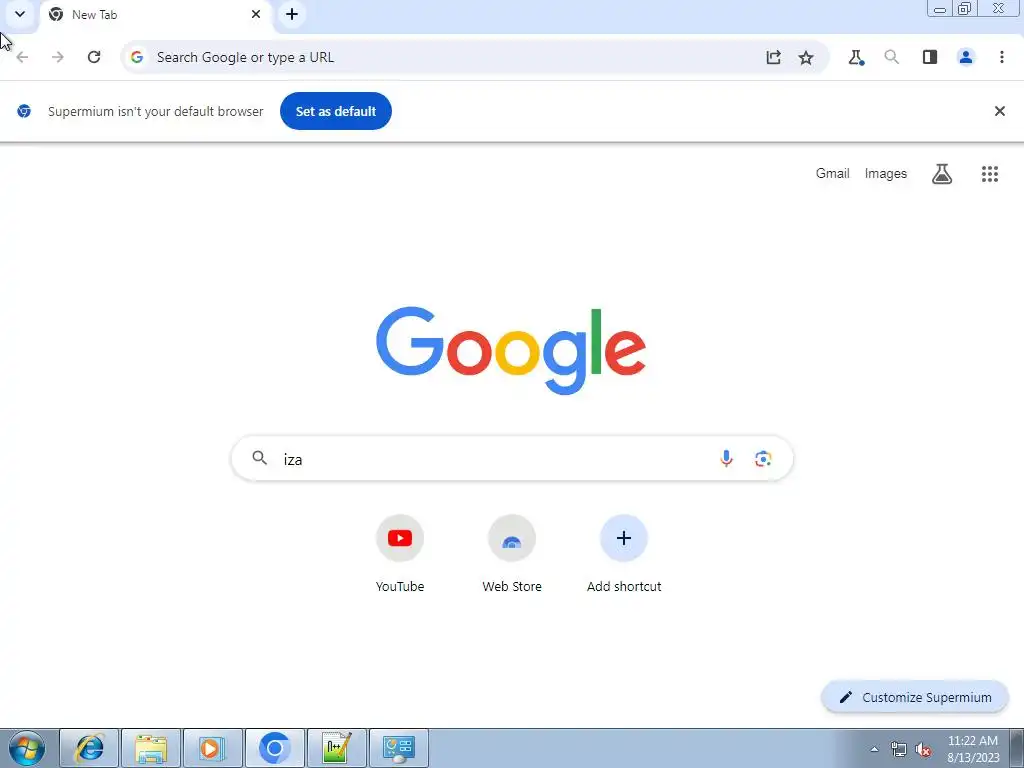Image resolution: width=1024 pixels, height=768 pixels.
Task: Open Windows Media Player from taskbar
Action: (x=212, y=748)
